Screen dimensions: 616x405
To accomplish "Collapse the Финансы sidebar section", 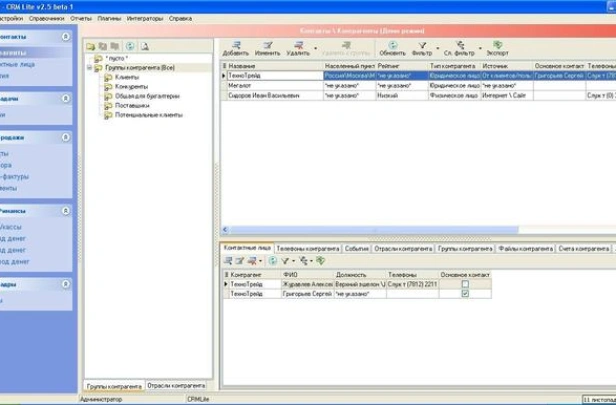I will (x=66, y=211).
